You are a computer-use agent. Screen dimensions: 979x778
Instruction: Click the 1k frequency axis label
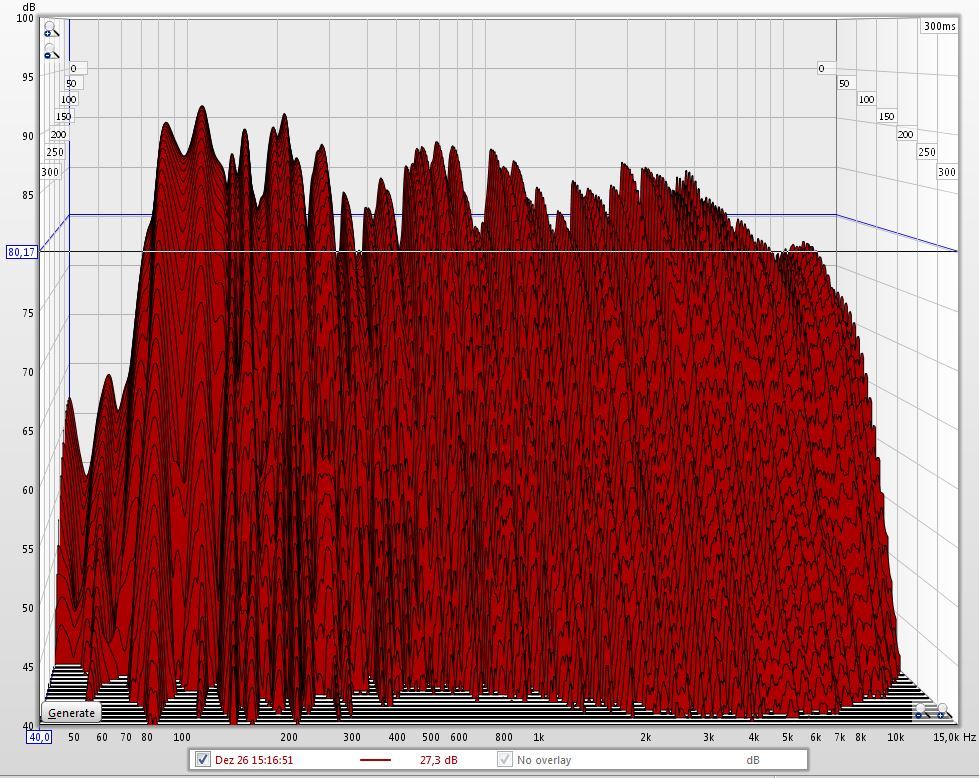538,737
